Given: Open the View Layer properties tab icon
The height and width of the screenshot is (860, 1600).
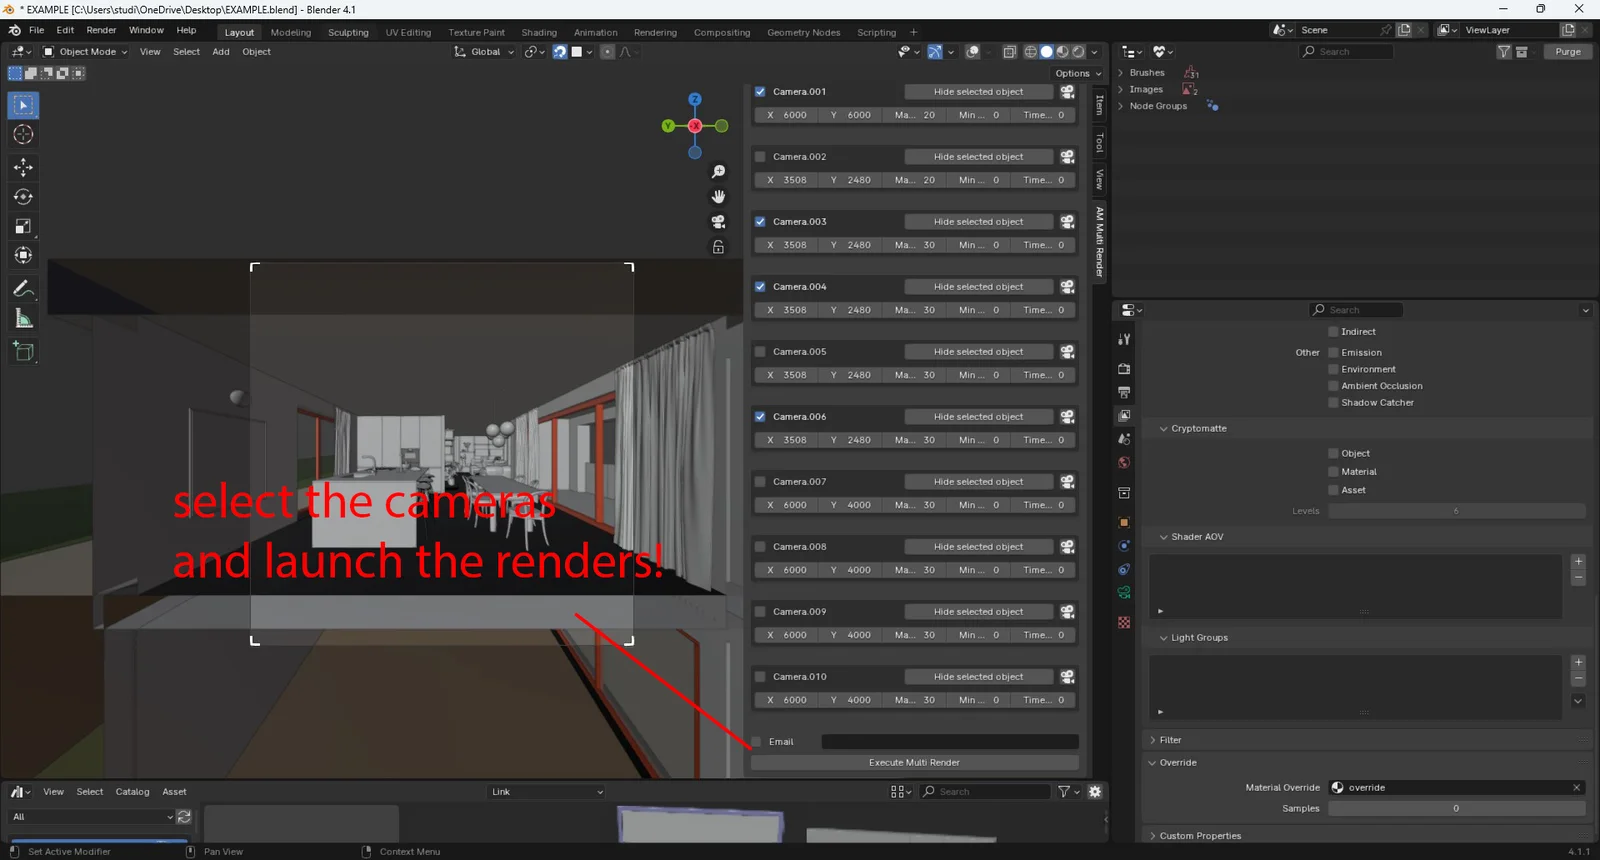Looking at the screenshot, I should 1124,415.
